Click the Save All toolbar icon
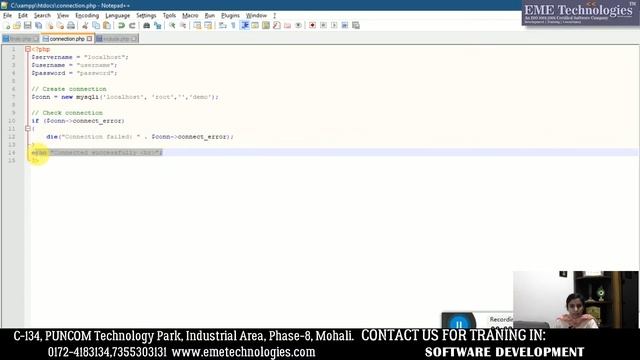The width and height of the screenshot is (640, 360). [38, 25]
